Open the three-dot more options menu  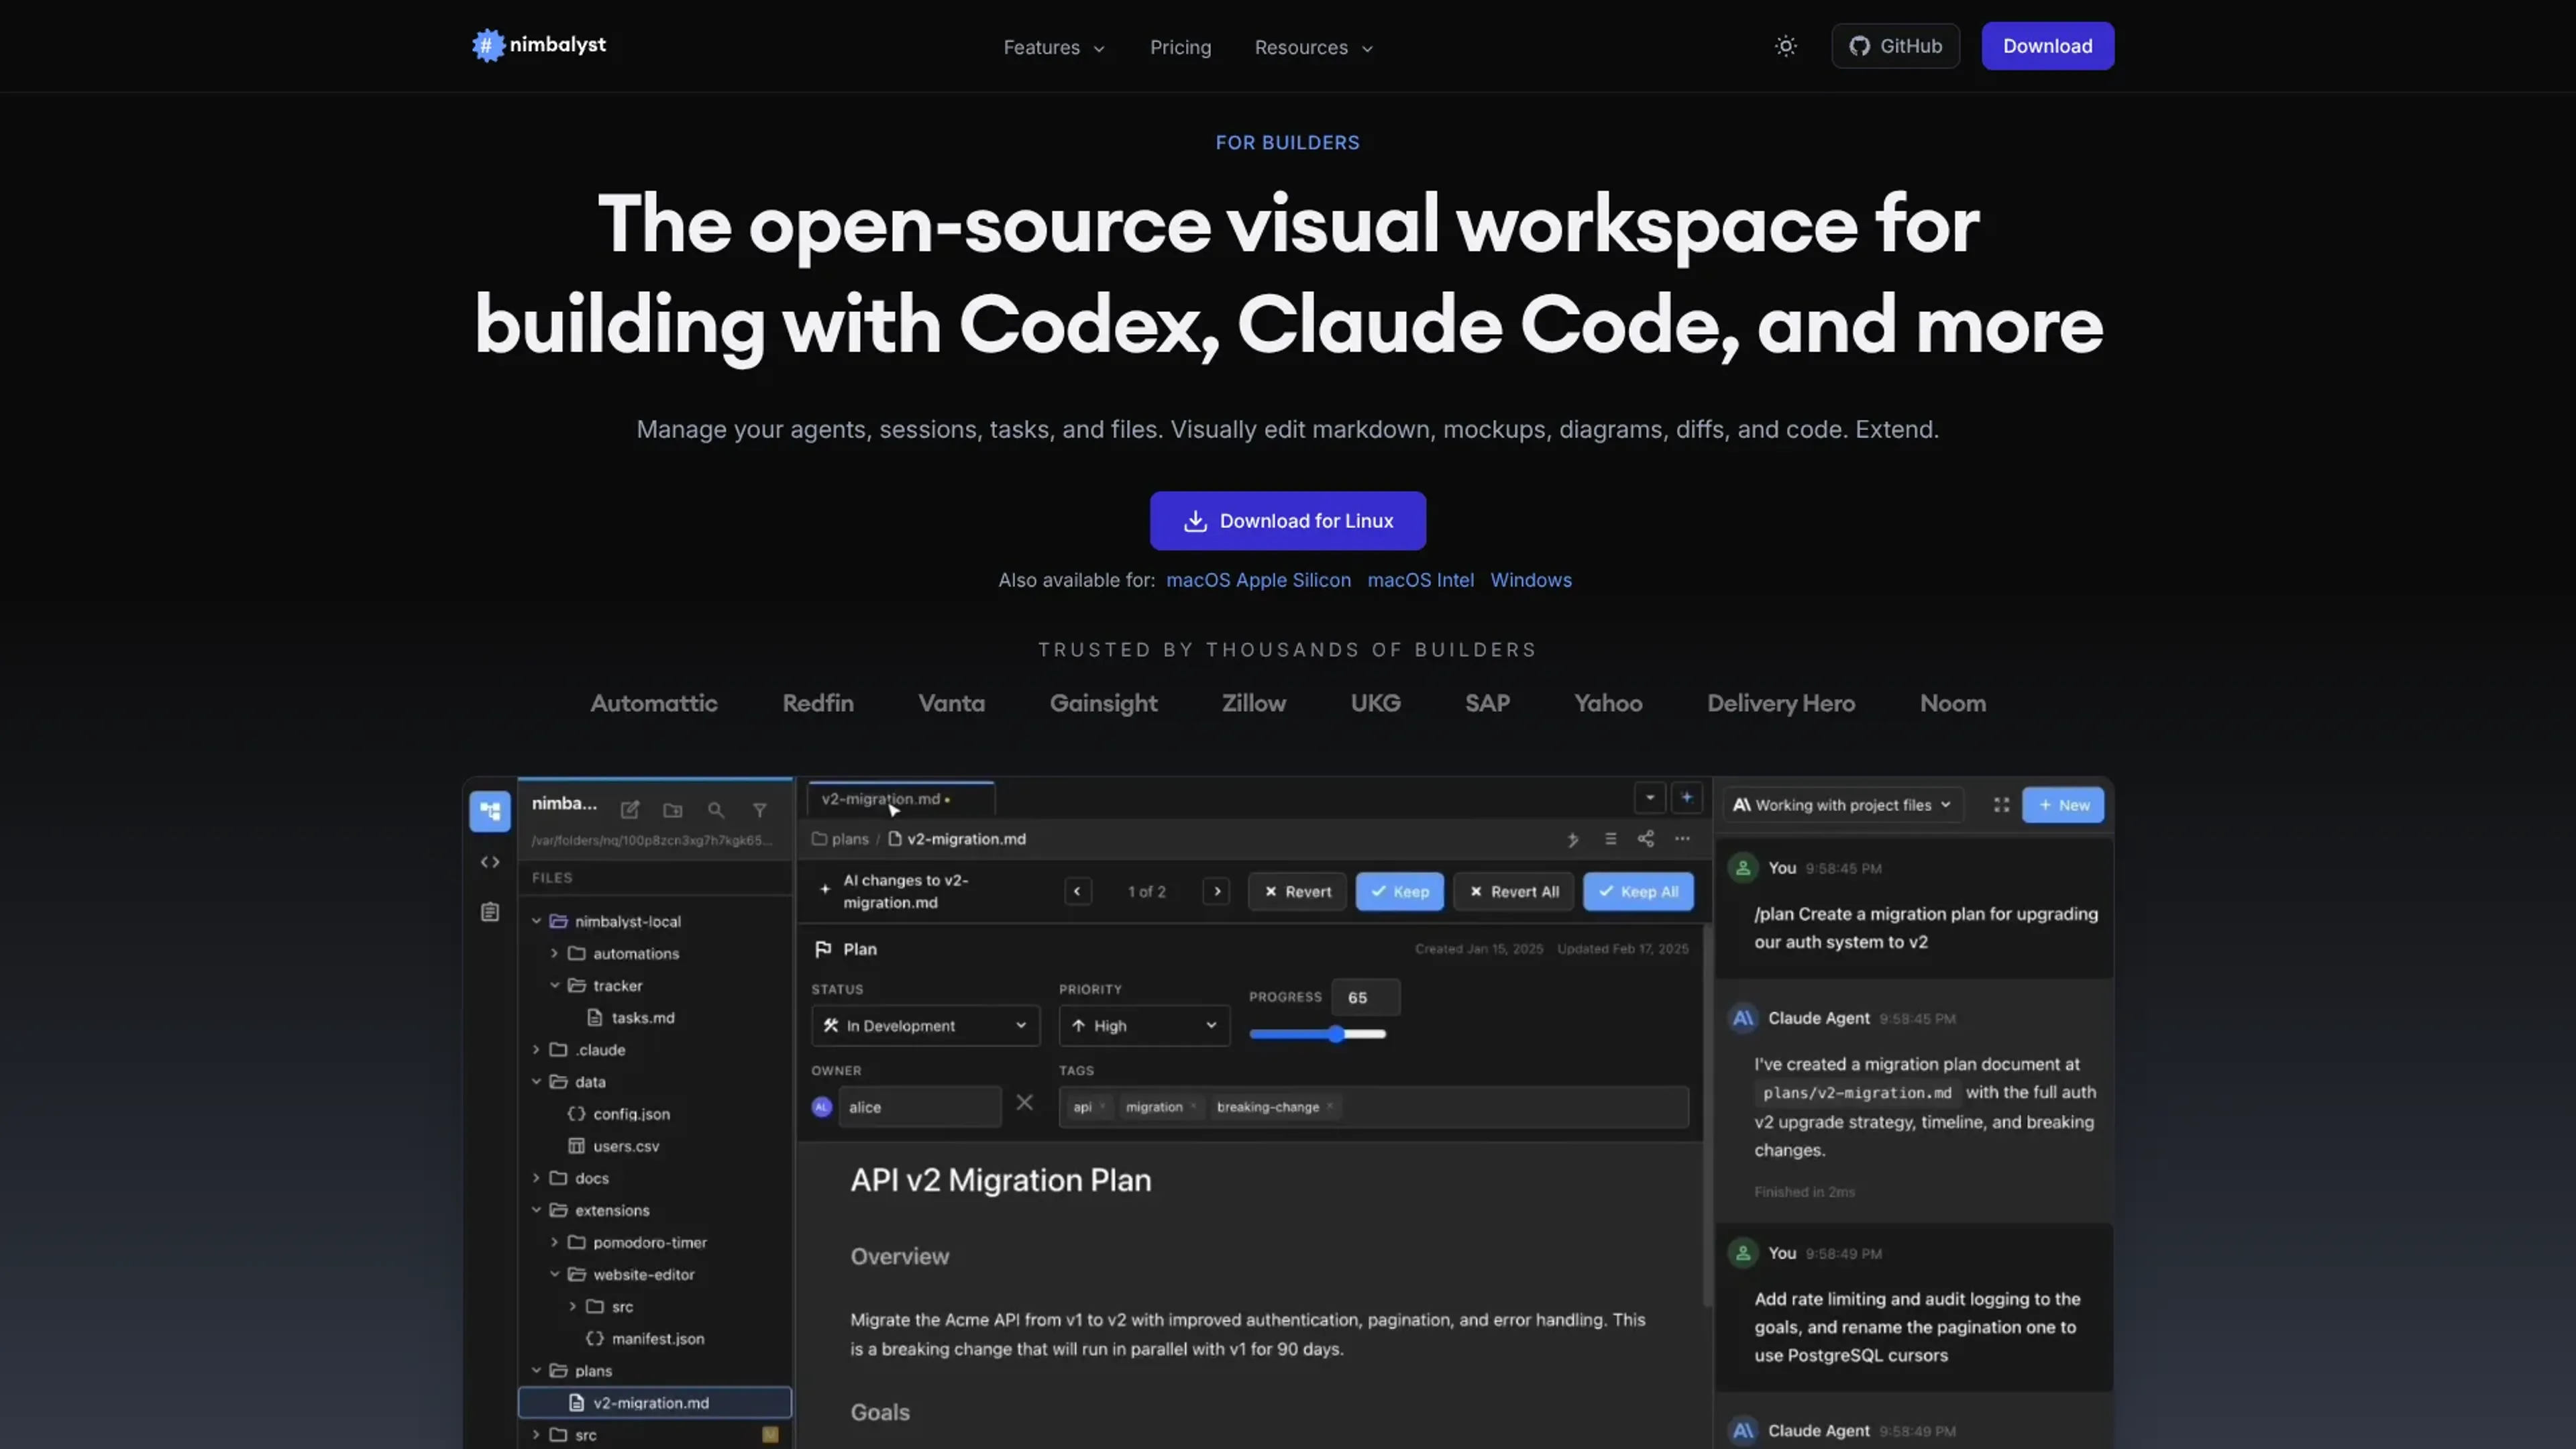[1683, 839]
